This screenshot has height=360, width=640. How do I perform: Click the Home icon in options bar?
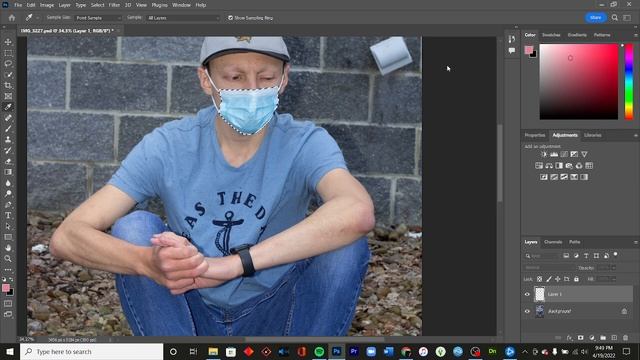[12, 18]
